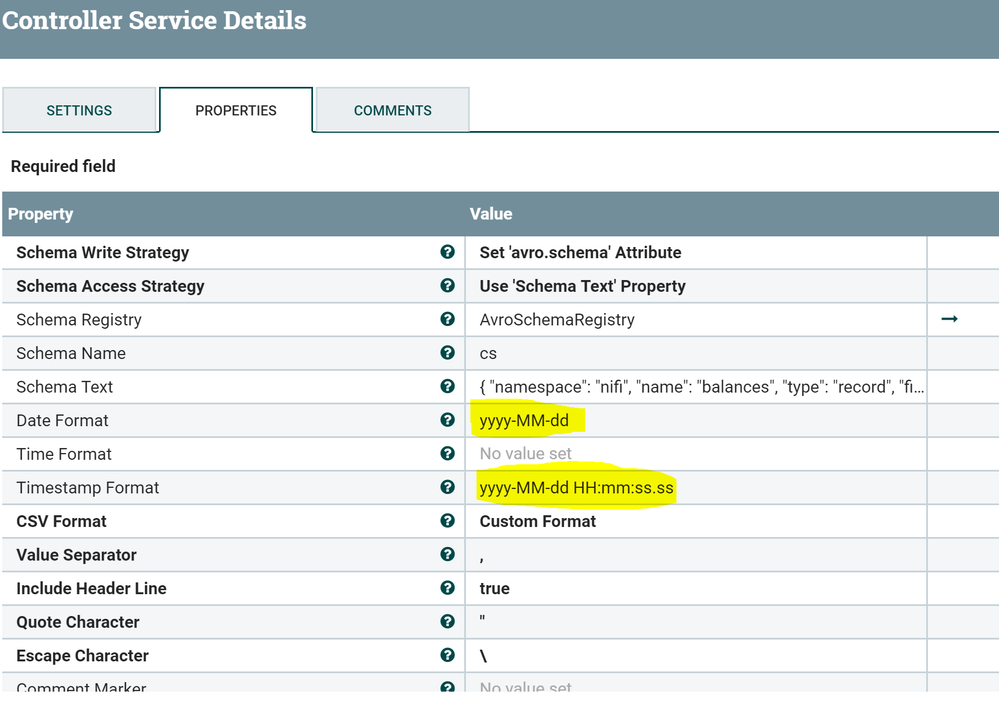Open help for Schema Write Strategy property

[x=447, y=252]
